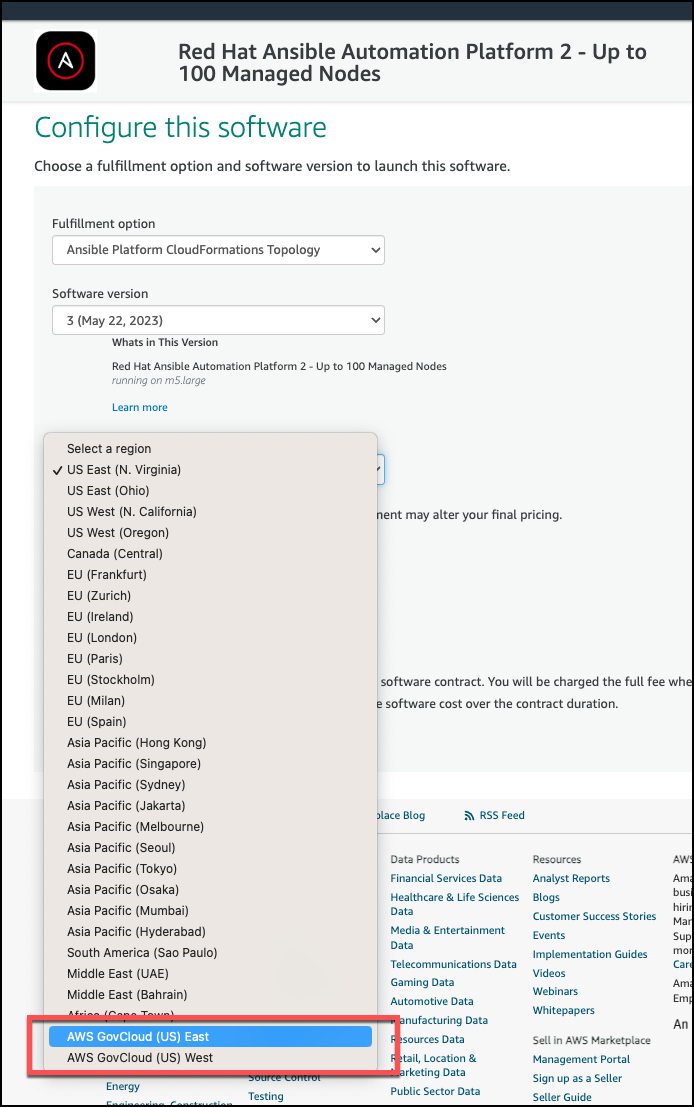Screen dimensions: 694x1107
Task: Open Implementation Guides link
Action: click(x=590, y=955)
